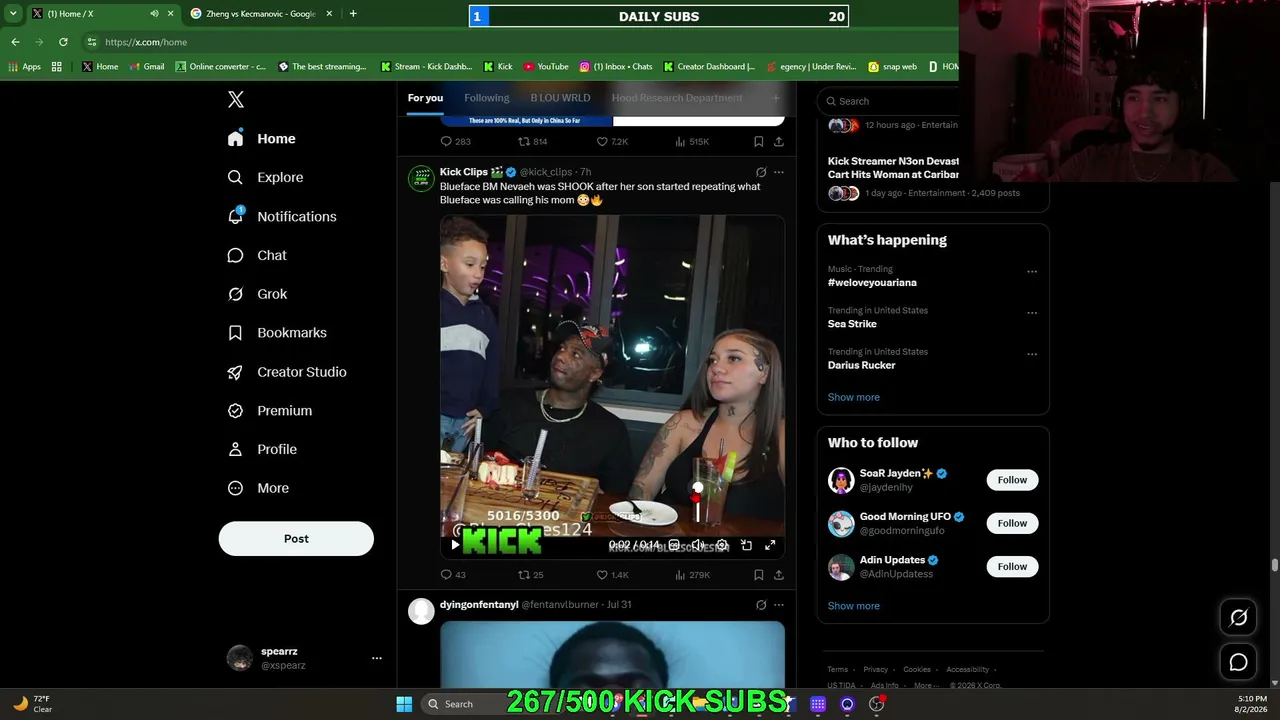Screen dimensions: 1280x720
Task: Like the post with 7.2K likes
Action: click(x=612, y=142)
